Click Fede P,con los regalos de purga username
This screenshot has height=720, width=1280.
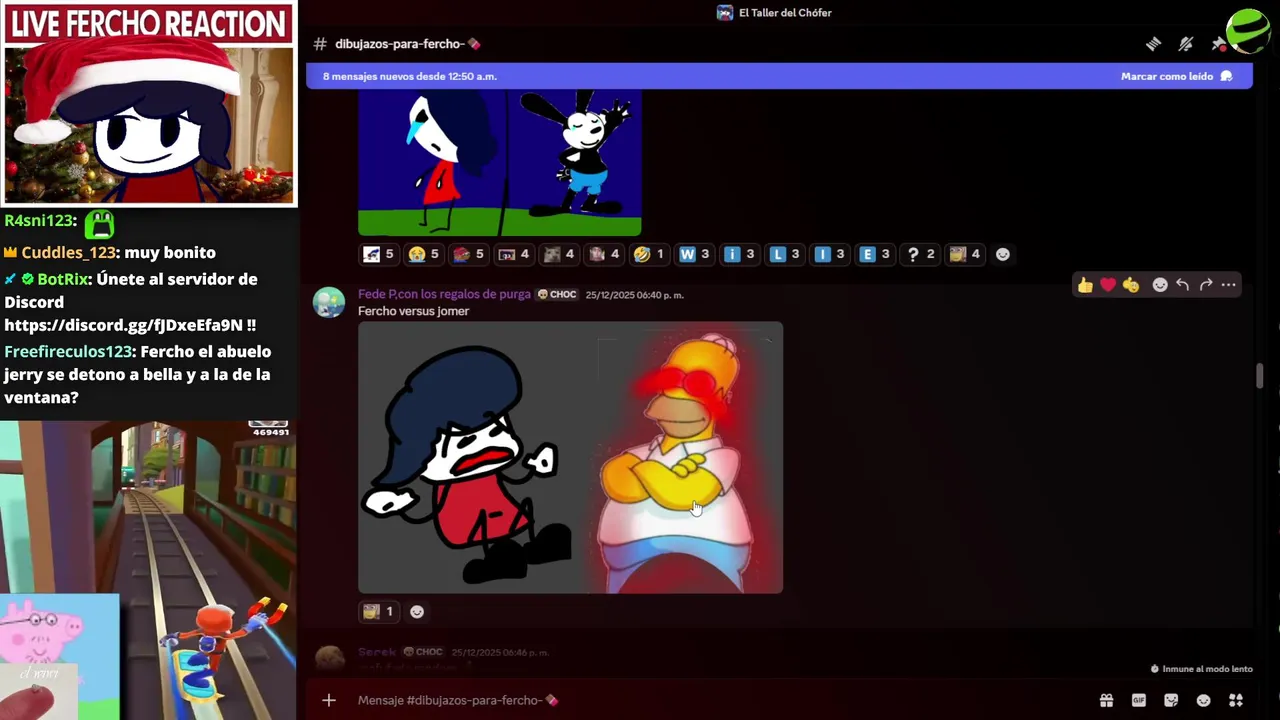click(444, 294)
